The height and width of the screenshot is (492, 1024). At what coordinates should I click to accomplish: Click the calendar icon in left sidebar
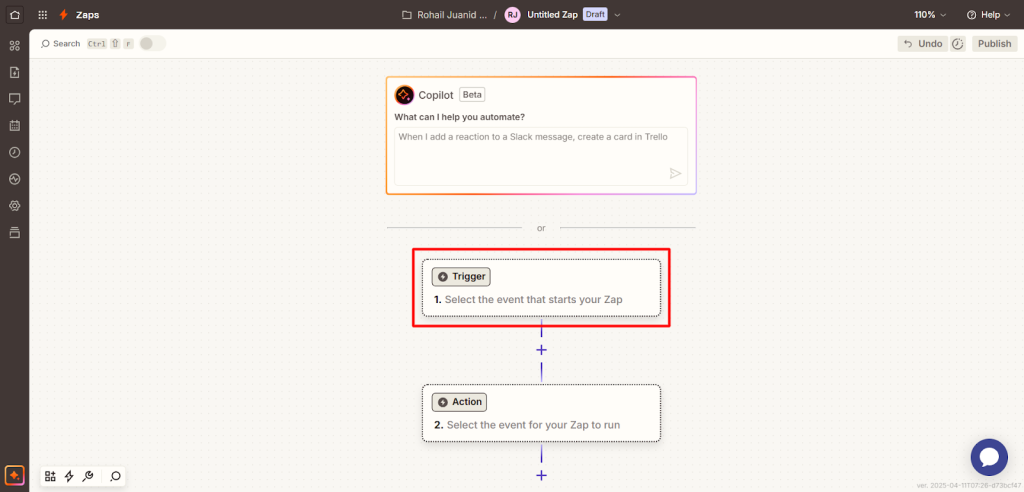(14, 126)
